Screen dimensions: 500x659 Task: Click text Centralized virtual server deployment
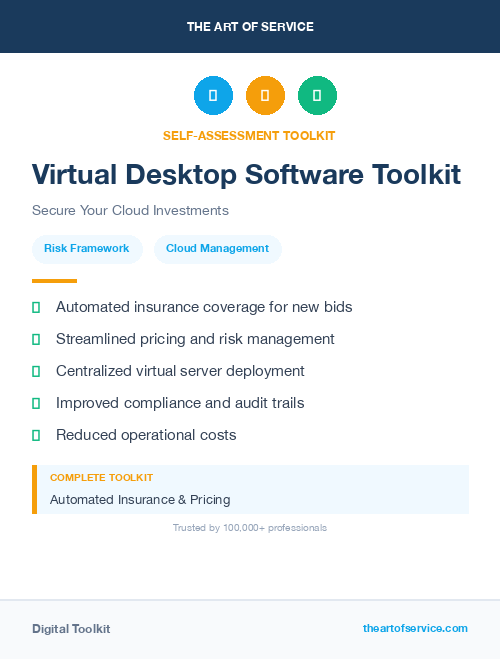tap(180, 371)
